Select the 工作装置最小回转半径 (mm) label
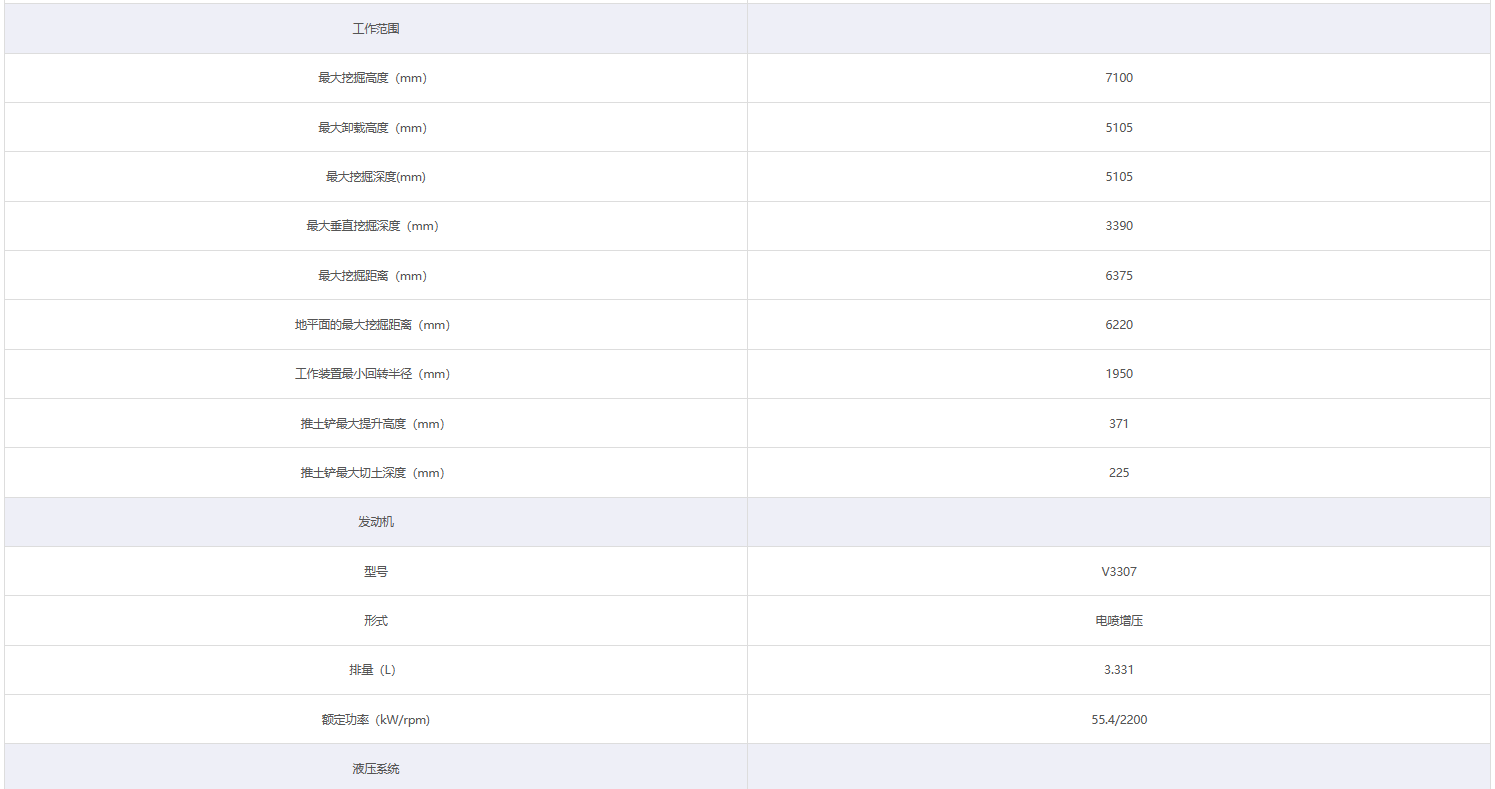 pyautogui.click(x=372, y=374)
